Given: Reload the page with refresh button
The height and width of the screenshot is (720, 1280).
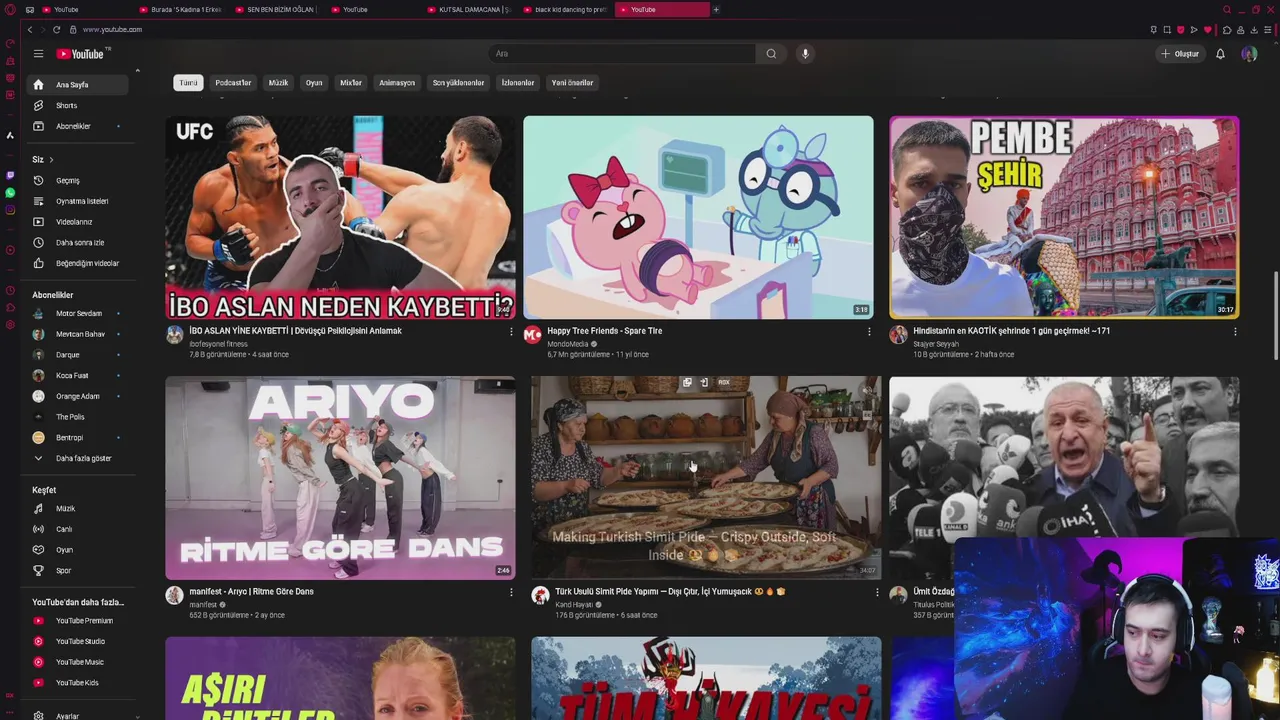Looking at the screenshot, I should point(56,29).
